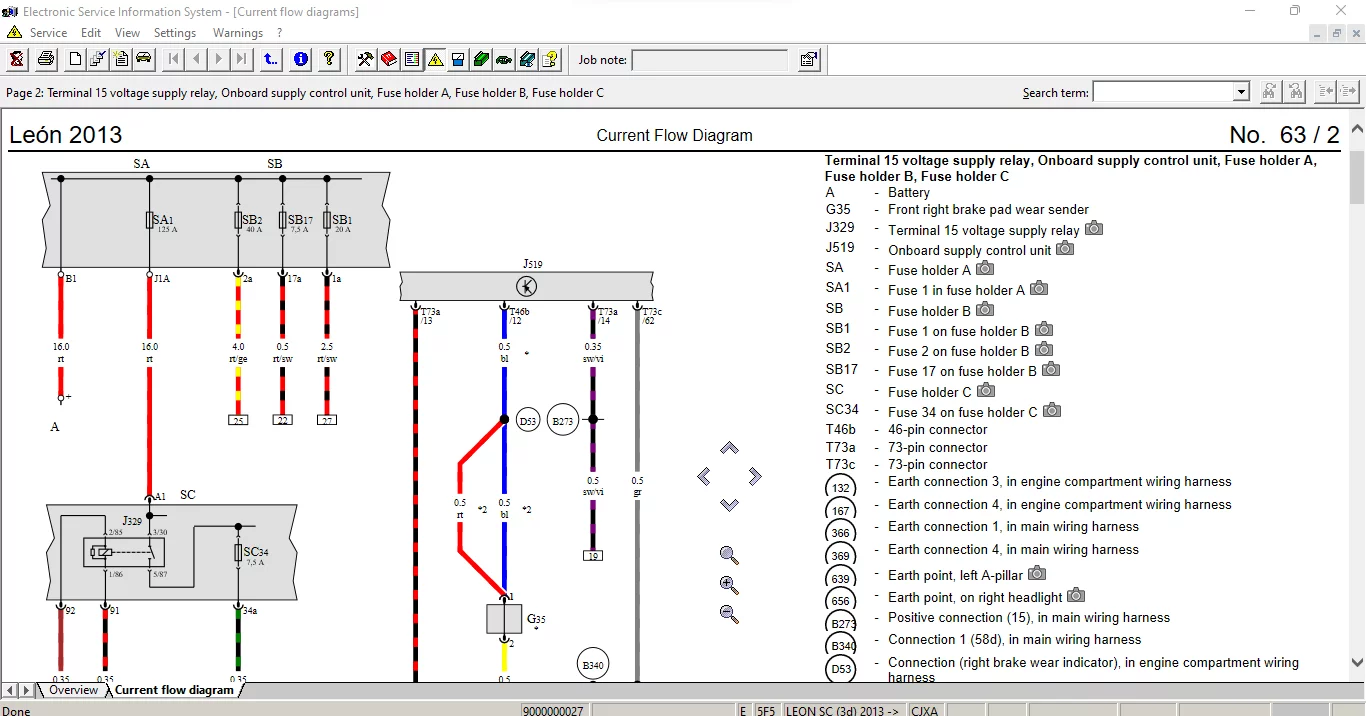Switch to the Overview tab
Viewport: 1370px width, 723px height.
[x=73, y=691]
